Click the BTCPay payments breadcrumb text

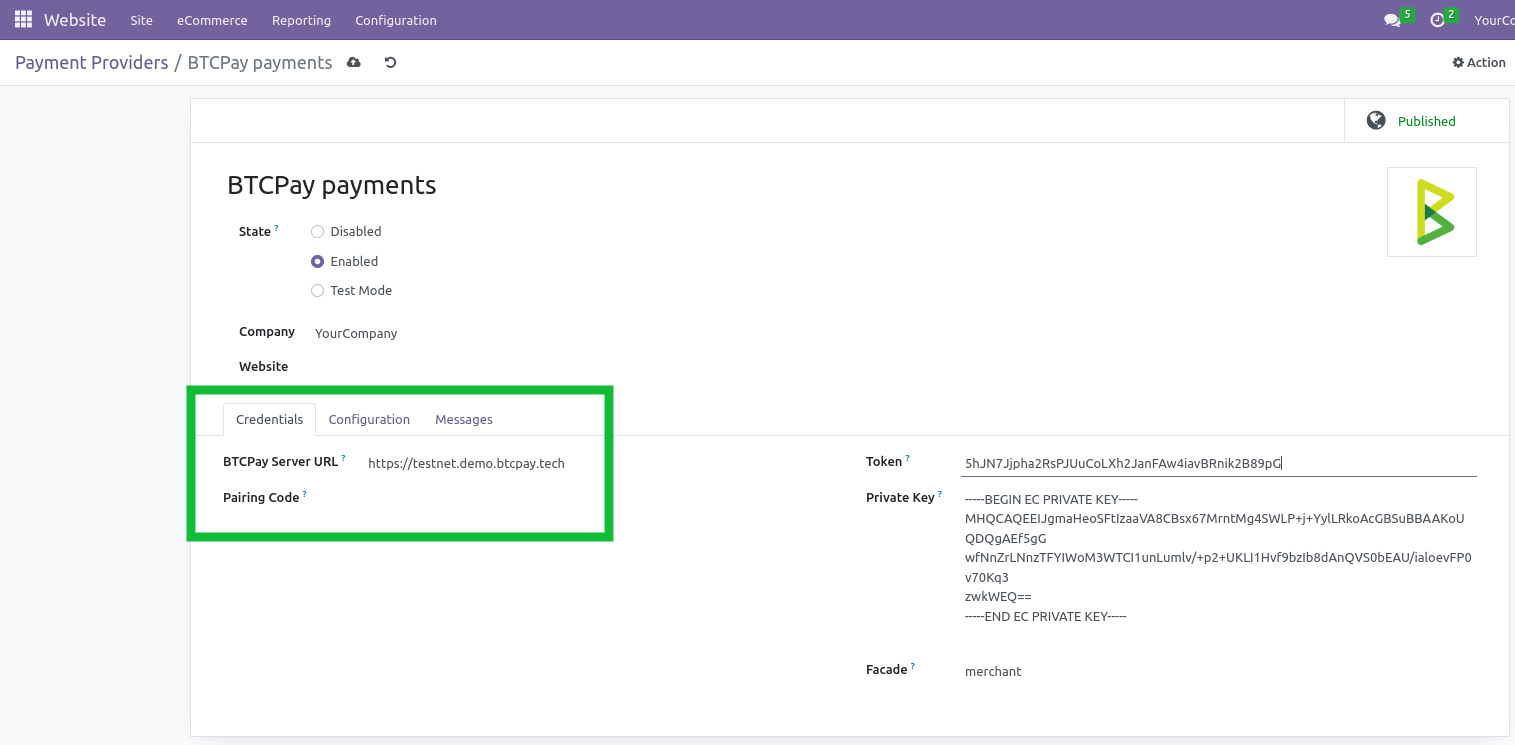[260, 63]
